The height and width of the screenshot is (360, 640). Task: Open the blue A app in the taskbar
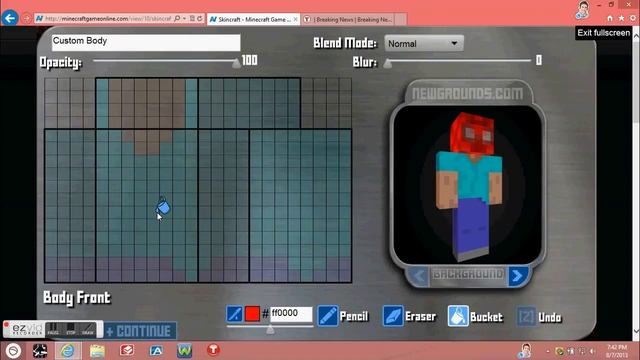pyautogui.click(x=156, y=351)
